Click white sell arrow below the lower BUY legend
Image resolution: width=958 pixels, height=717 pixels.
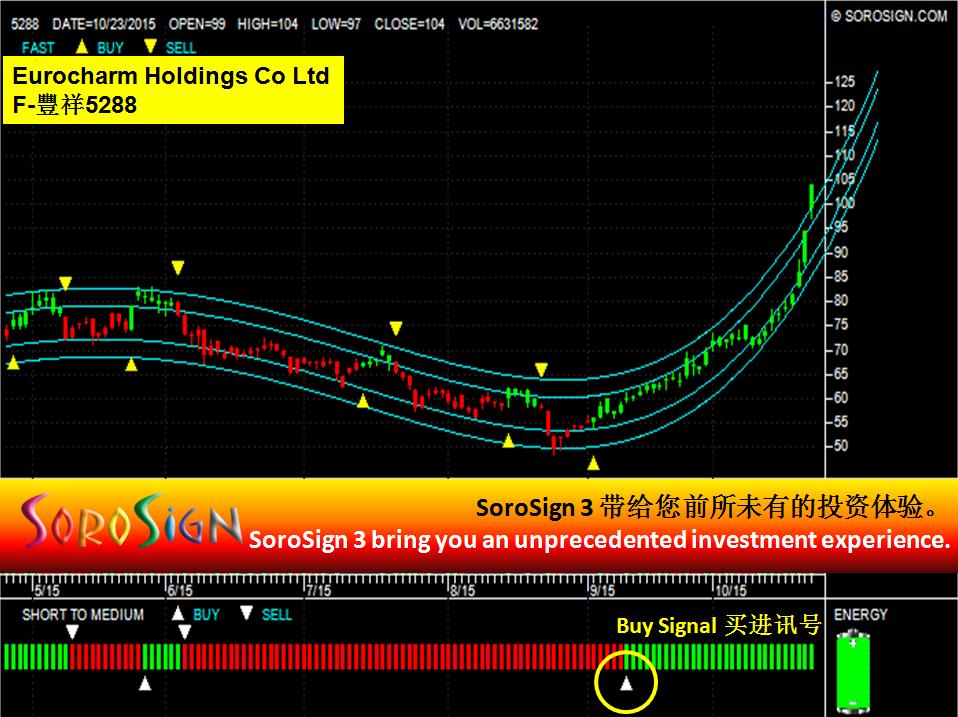[x=184, y=632]
